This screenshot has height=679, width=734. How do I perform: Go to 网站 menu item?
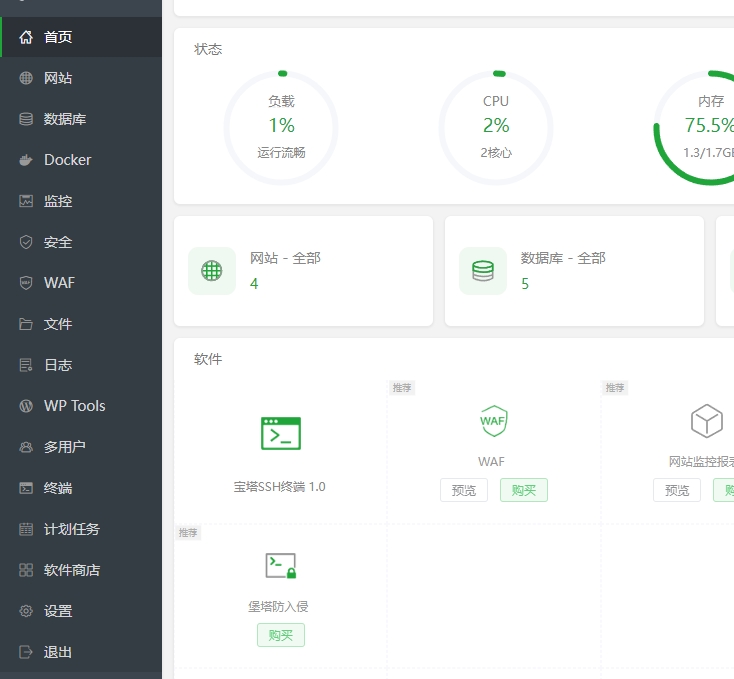point(81,78)
